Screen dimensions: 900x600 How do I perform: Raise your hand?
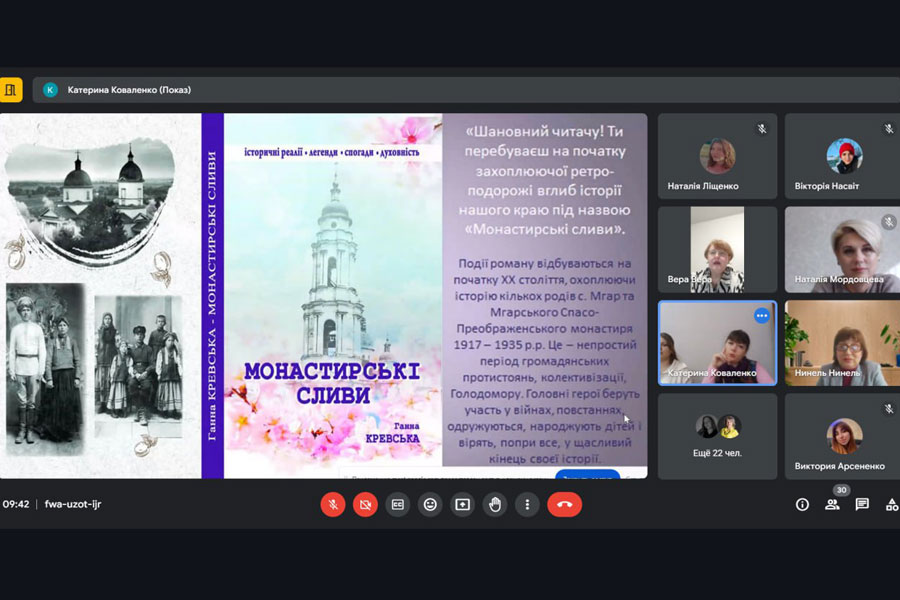point(495,505)
